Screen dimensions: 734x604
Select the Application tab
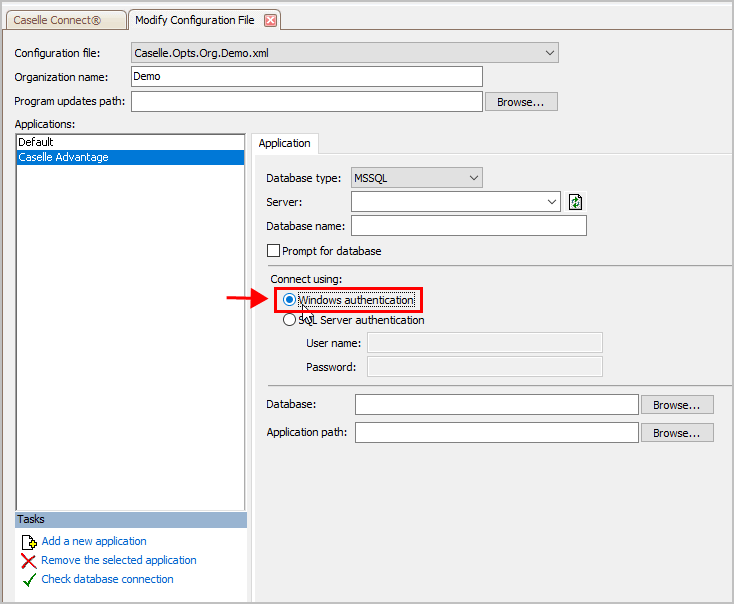pyautogui.click(x=285, y=143)
